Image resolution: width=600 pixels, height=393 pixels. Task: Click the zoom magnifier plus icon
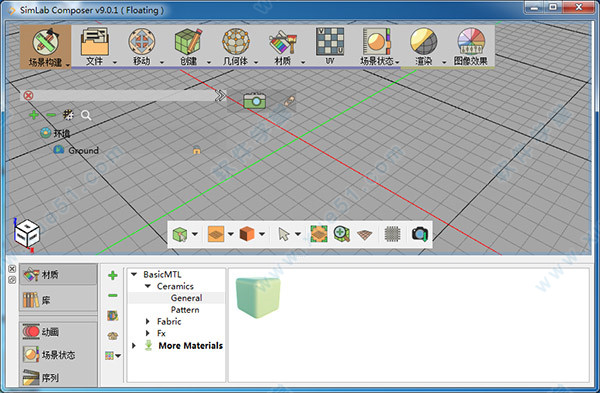tap(342, 234)
